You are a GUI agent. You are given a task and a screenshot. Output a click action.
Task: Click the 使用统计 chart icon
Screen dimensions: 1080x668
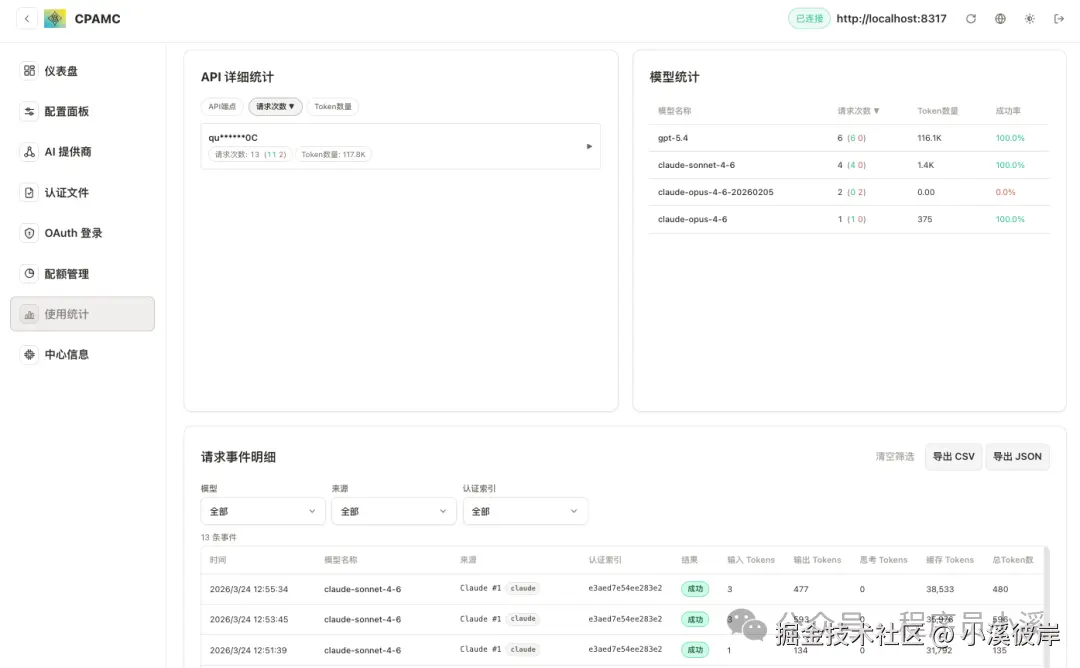[x=29, y=314]
